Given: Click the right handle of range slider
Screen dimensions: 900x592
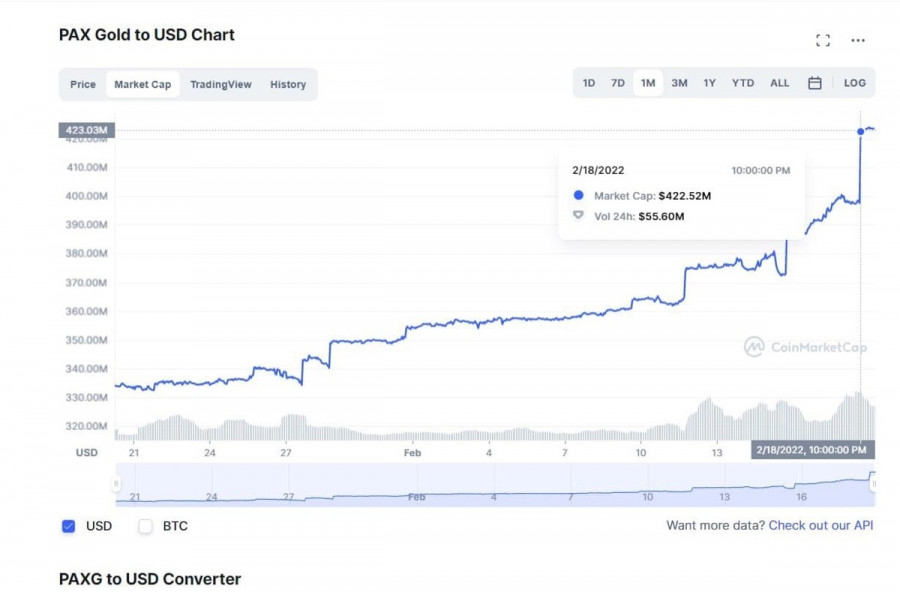Looking at the screenshot, I should coord(873,484).
